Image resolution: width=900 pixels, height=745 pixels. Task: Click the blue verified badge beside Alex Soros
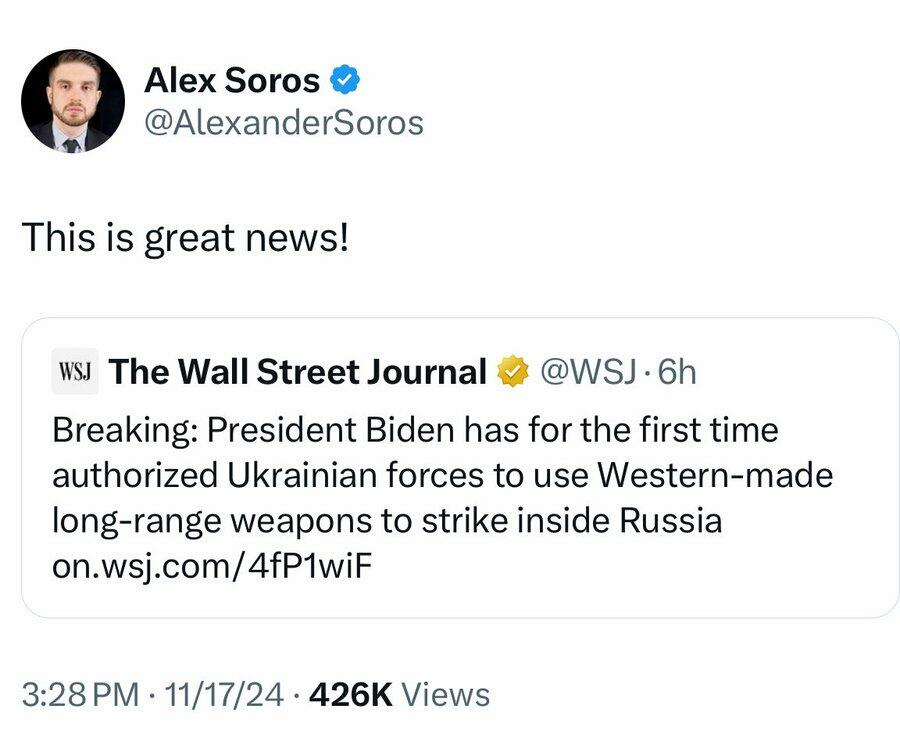click(346, 79)
